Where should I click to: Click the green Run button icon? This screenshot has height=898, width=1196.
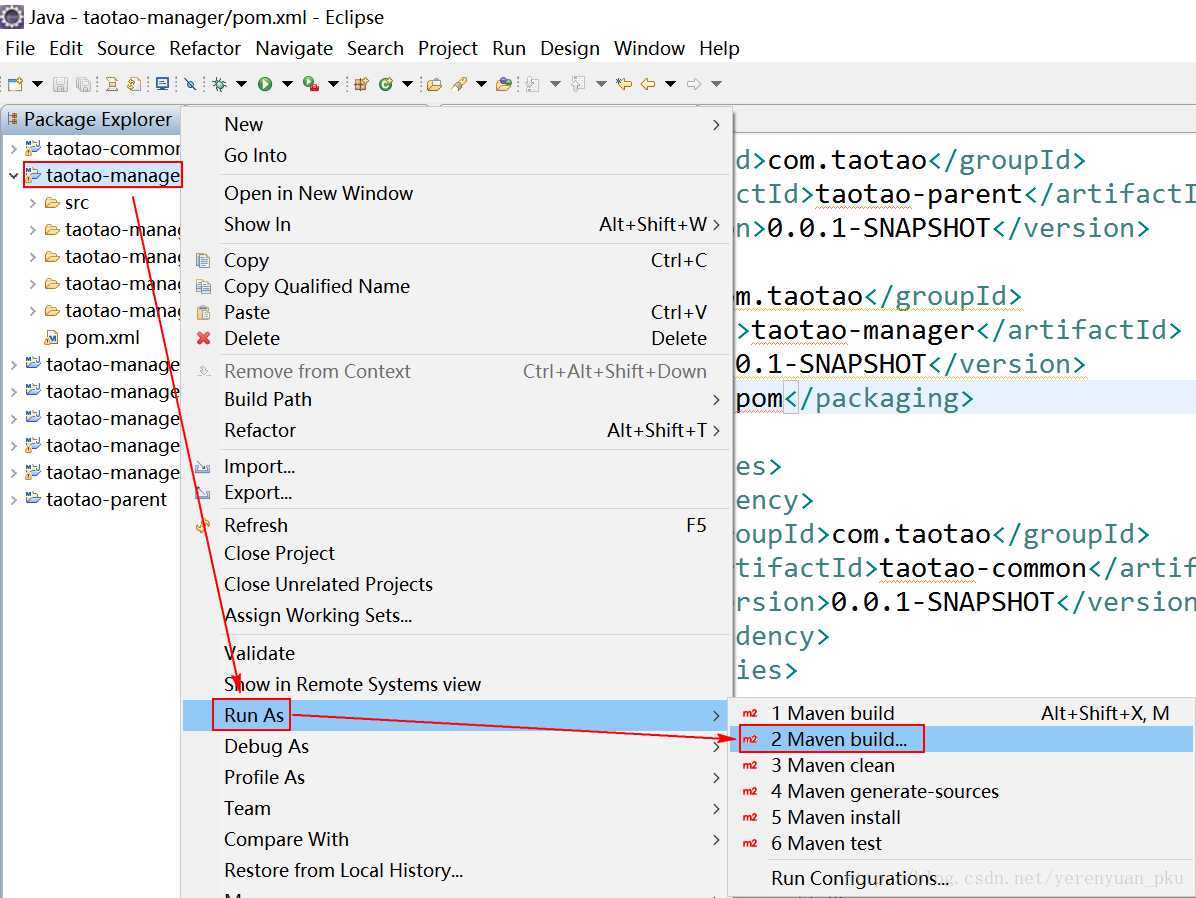[x=265, y=84]
